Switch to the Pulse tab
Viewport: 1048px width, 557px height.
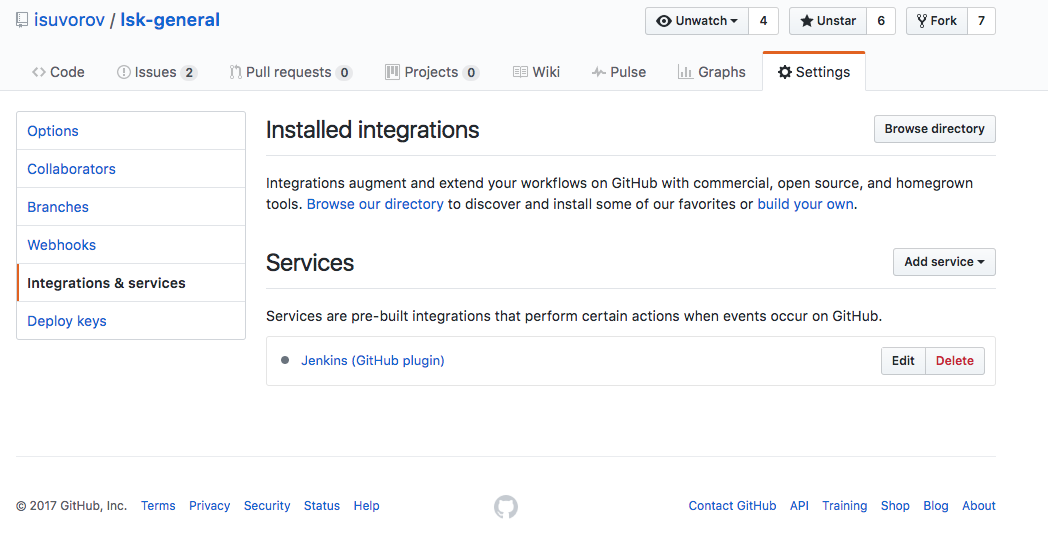(x=619, y=72)
